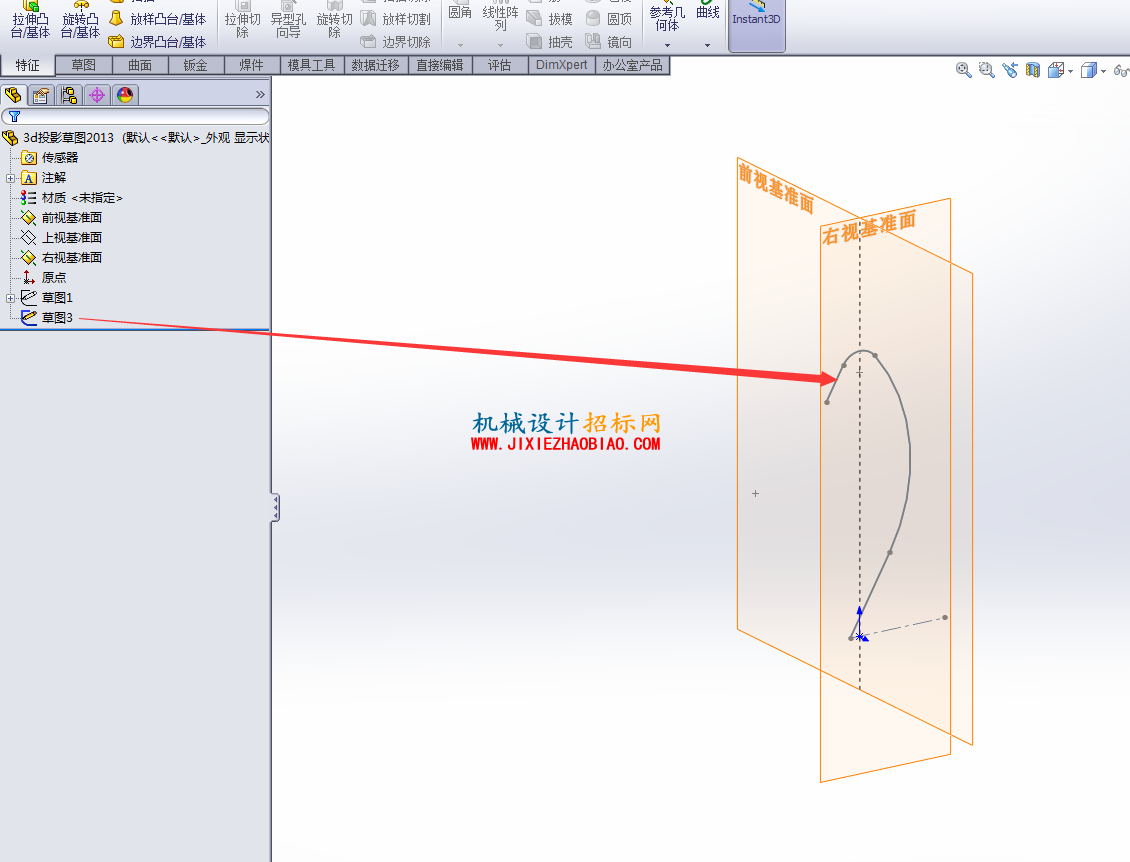This screenshot has width=1130, height=862.
Task: Select the 传感器 sensors folder
Action: pos(50,157)
